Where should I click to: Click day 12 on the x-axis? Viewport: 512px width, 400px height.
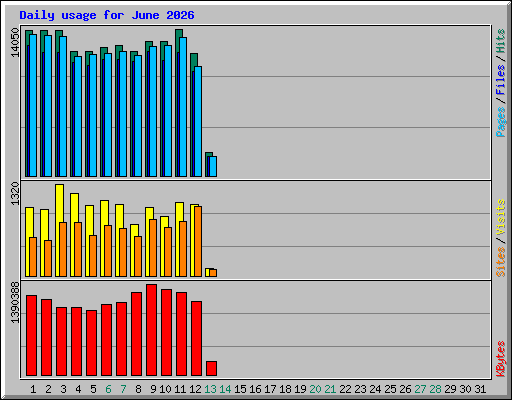coord(195,389)
